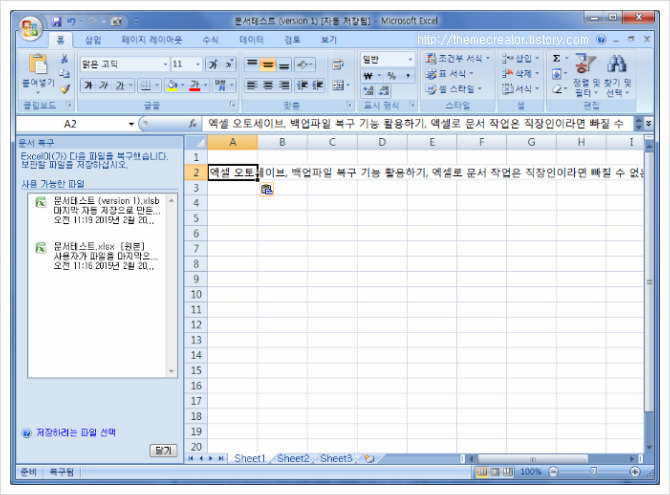This screenshot has height=495, width=670.
Task: Open Sort and Filter (정렬 및 필터)
Action: pyautogui.click(x=586, y=76)
